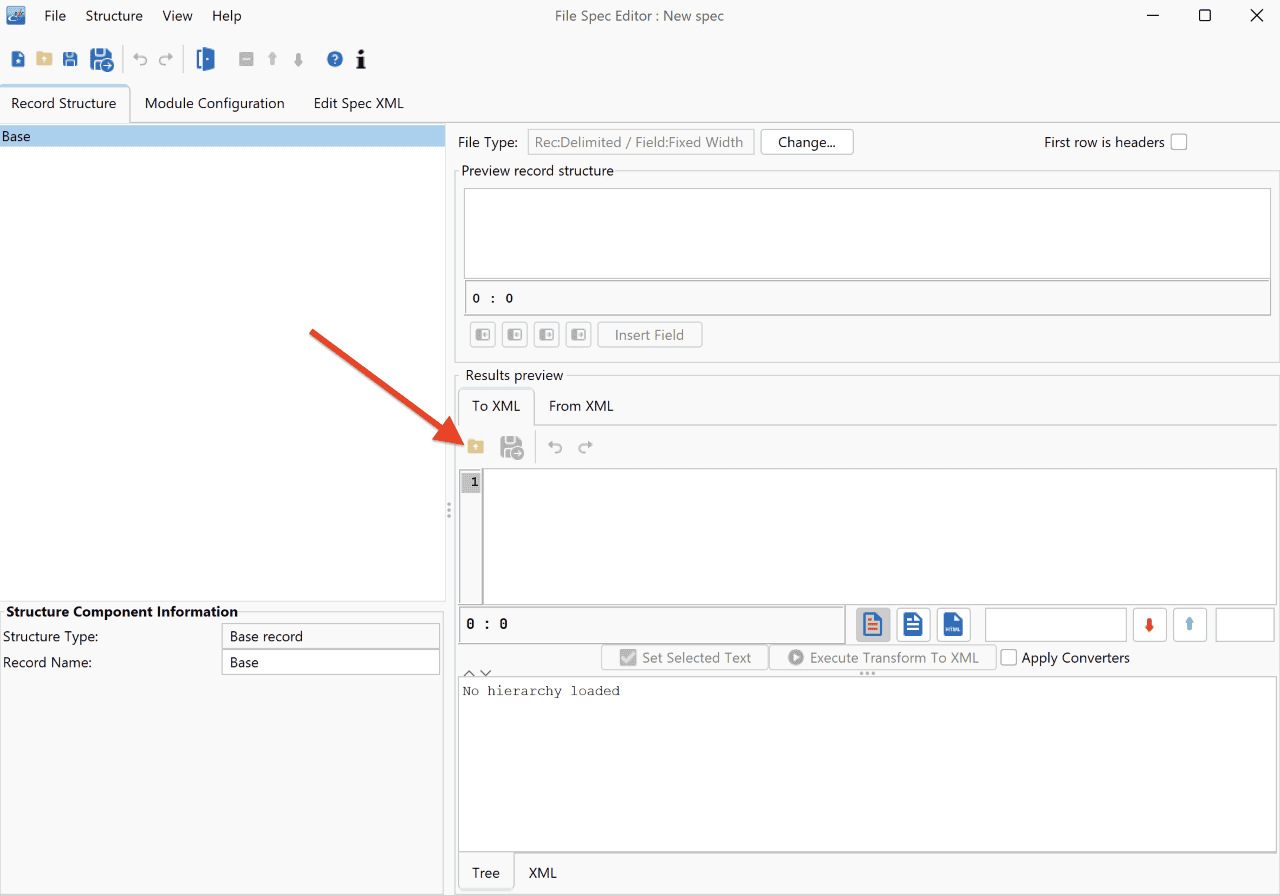Click the third field icon button left of Insert Field
Screen dimensions: 1280x895
click(x=547, y=335)
